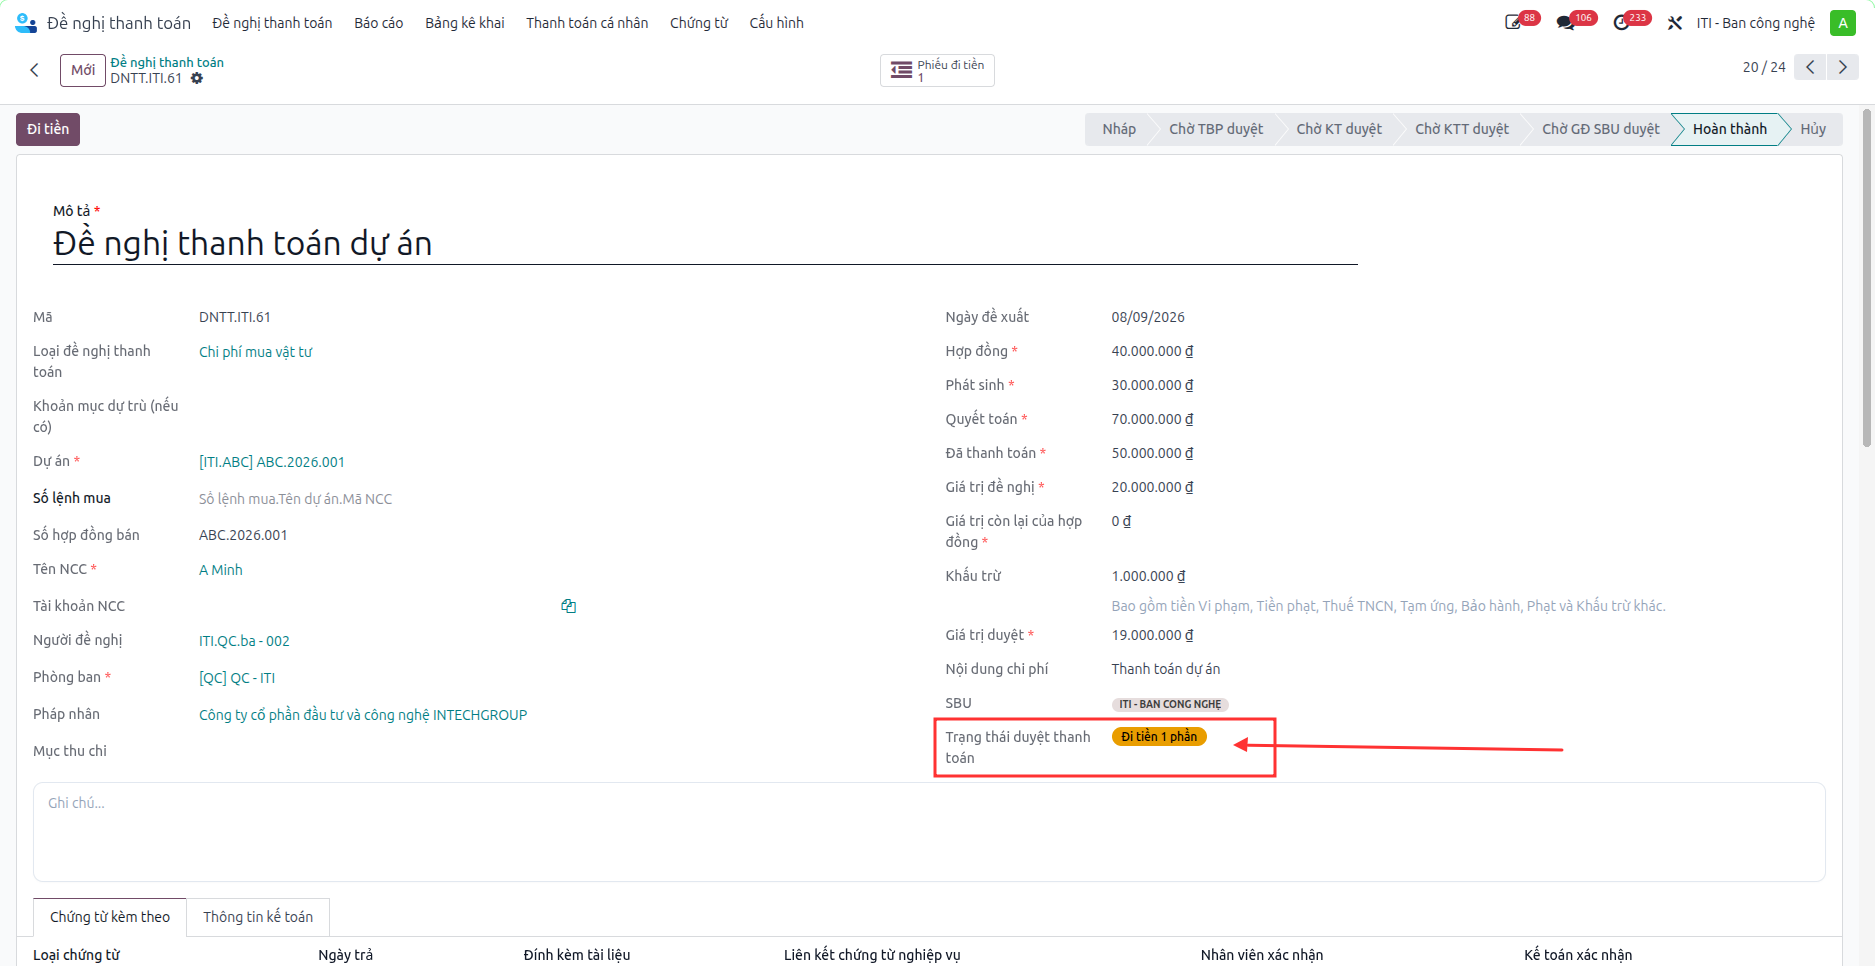This screenshot has width=1875, height=966.
Task: Open the gear actions icon next to DNTT.ITI.61
Action: click(197, 78)
